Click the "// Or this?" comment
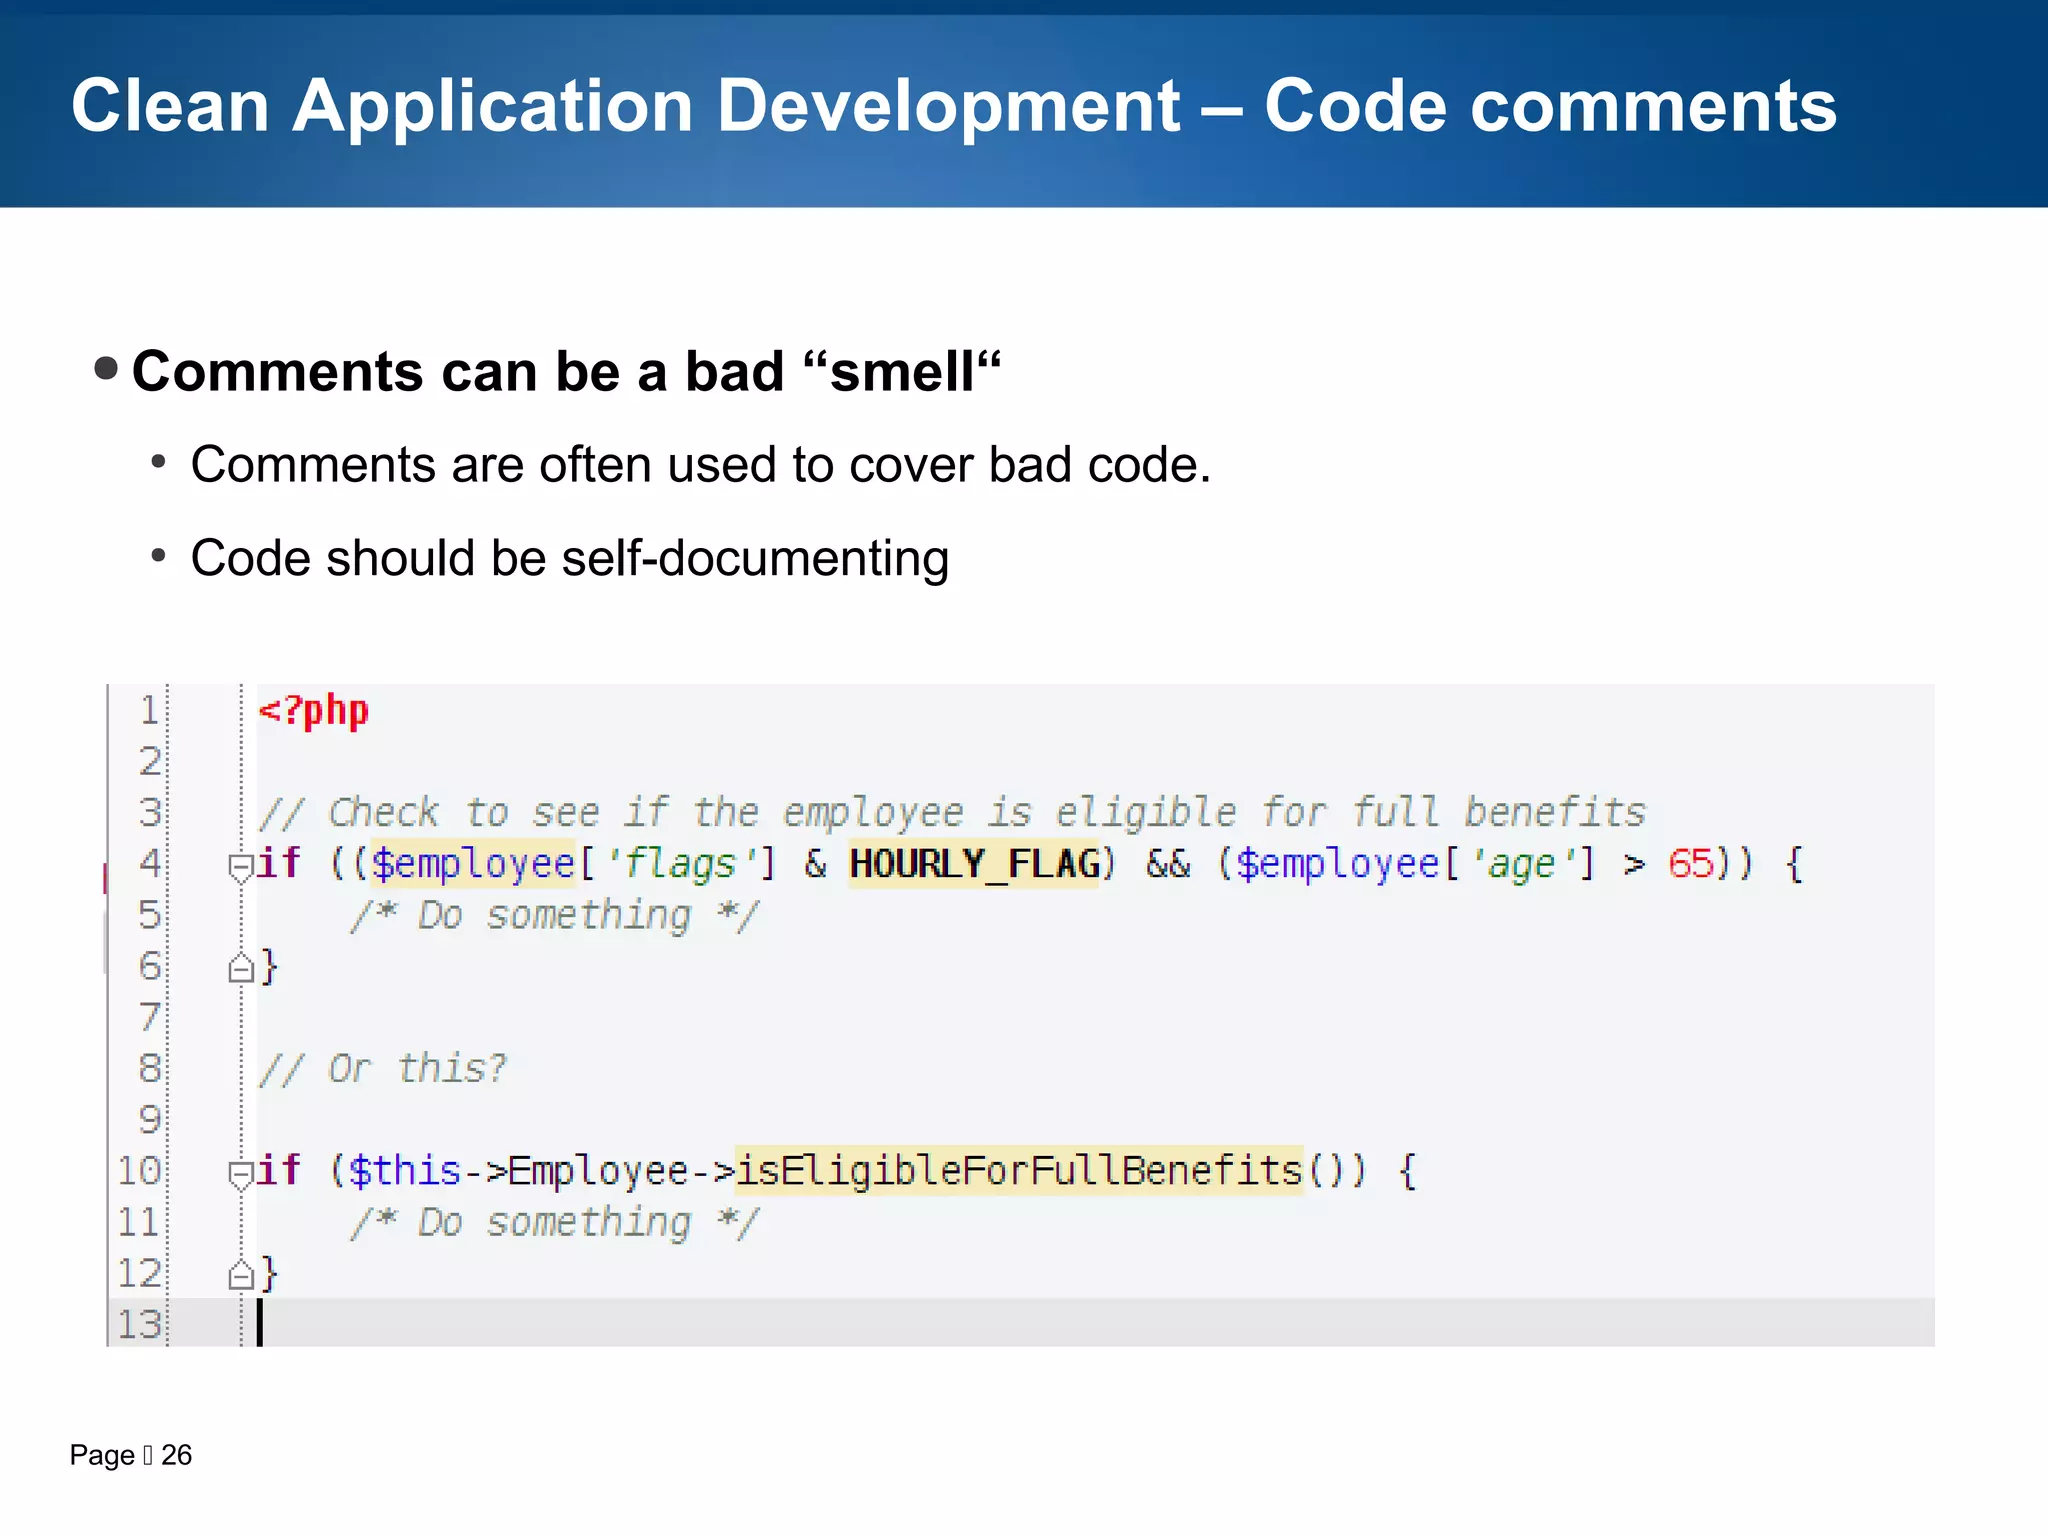The height and width of the screenshot is (1536, 2048). pos(383,1069)
